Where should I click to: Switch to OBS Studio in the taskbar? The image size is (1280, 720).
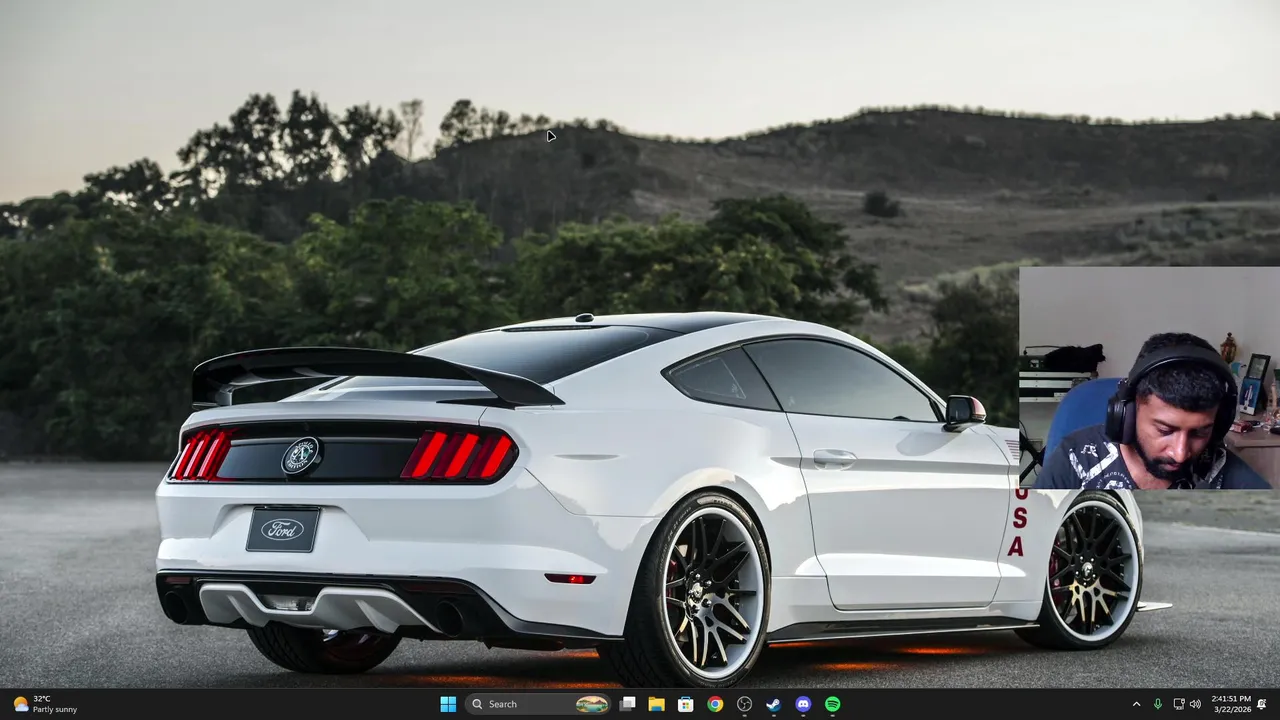pyautogui.click(x=744, y=704)
